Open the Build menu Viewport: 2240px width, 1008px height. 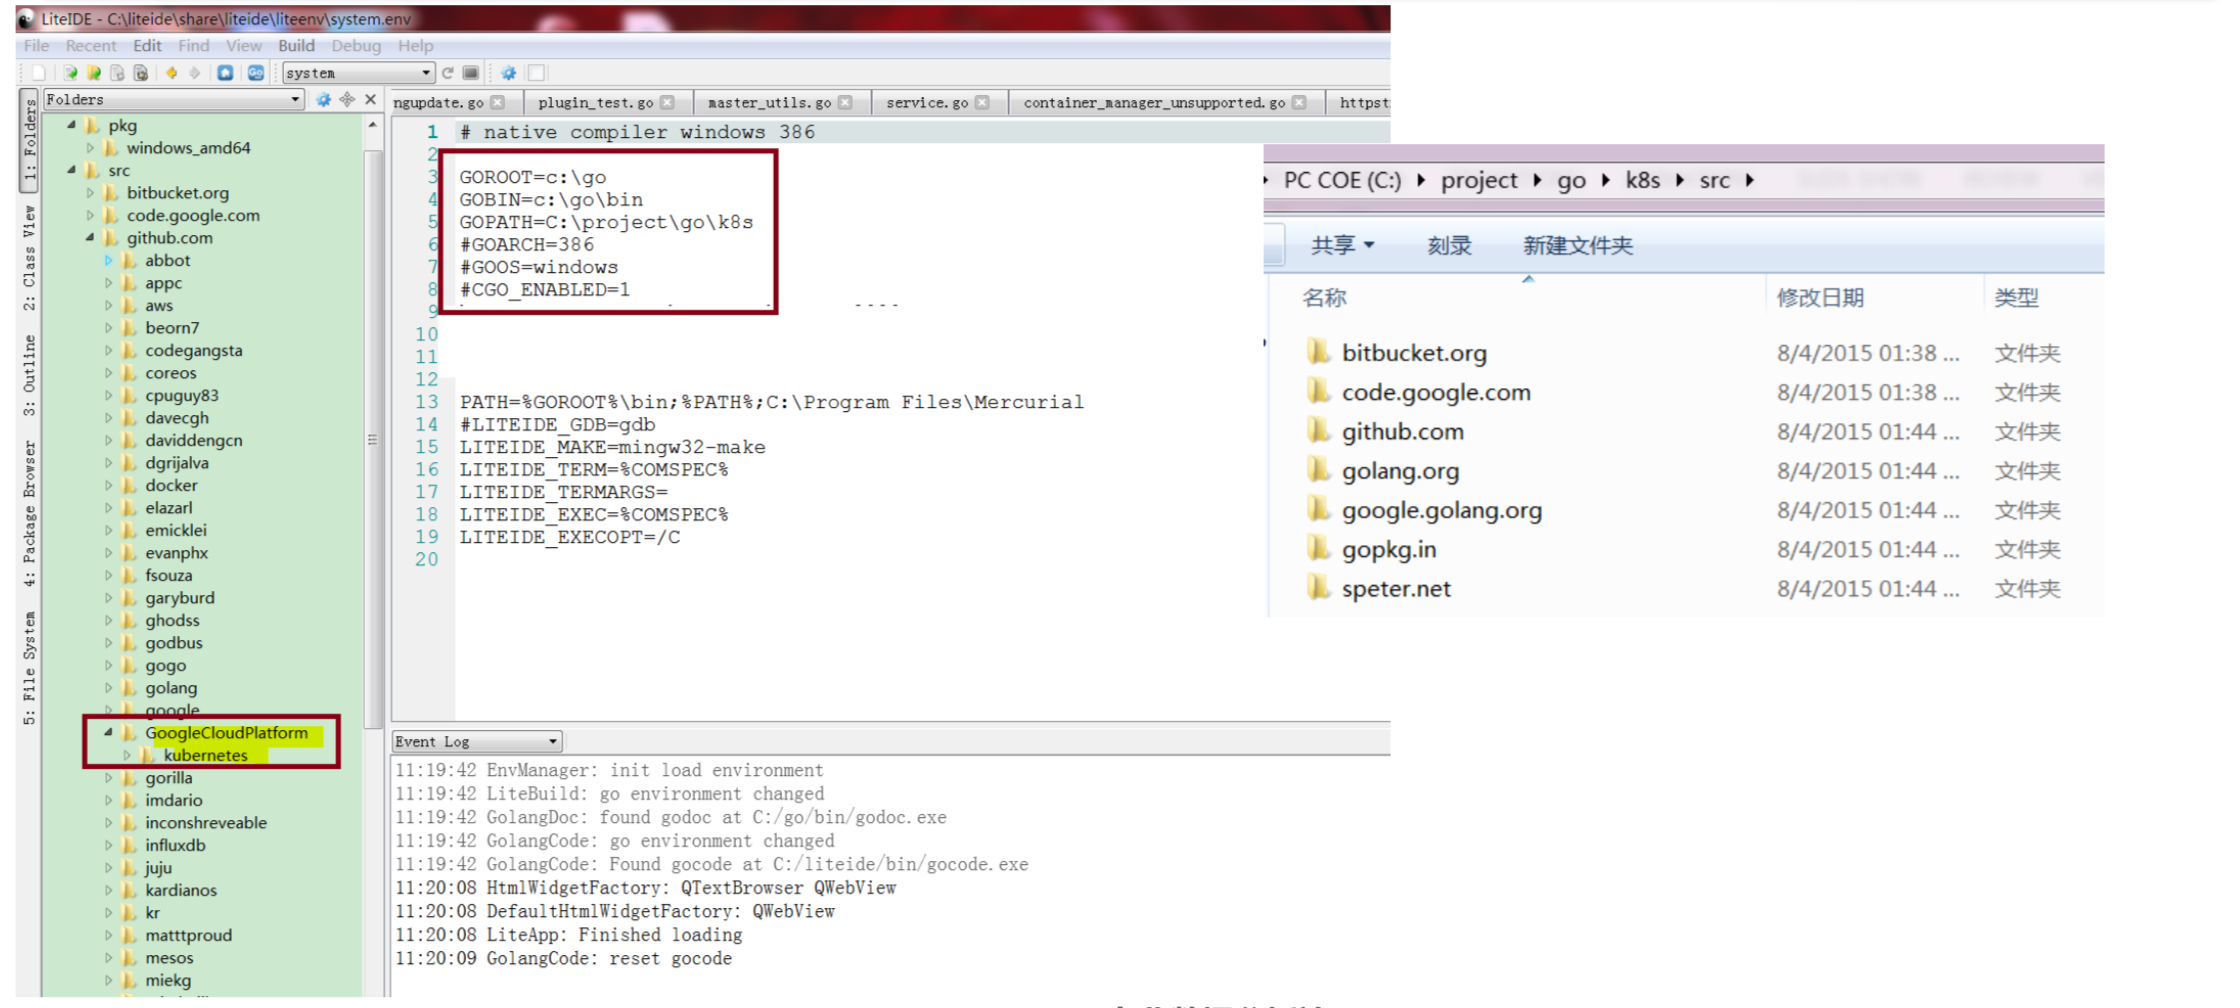click(x=296, y=46)
